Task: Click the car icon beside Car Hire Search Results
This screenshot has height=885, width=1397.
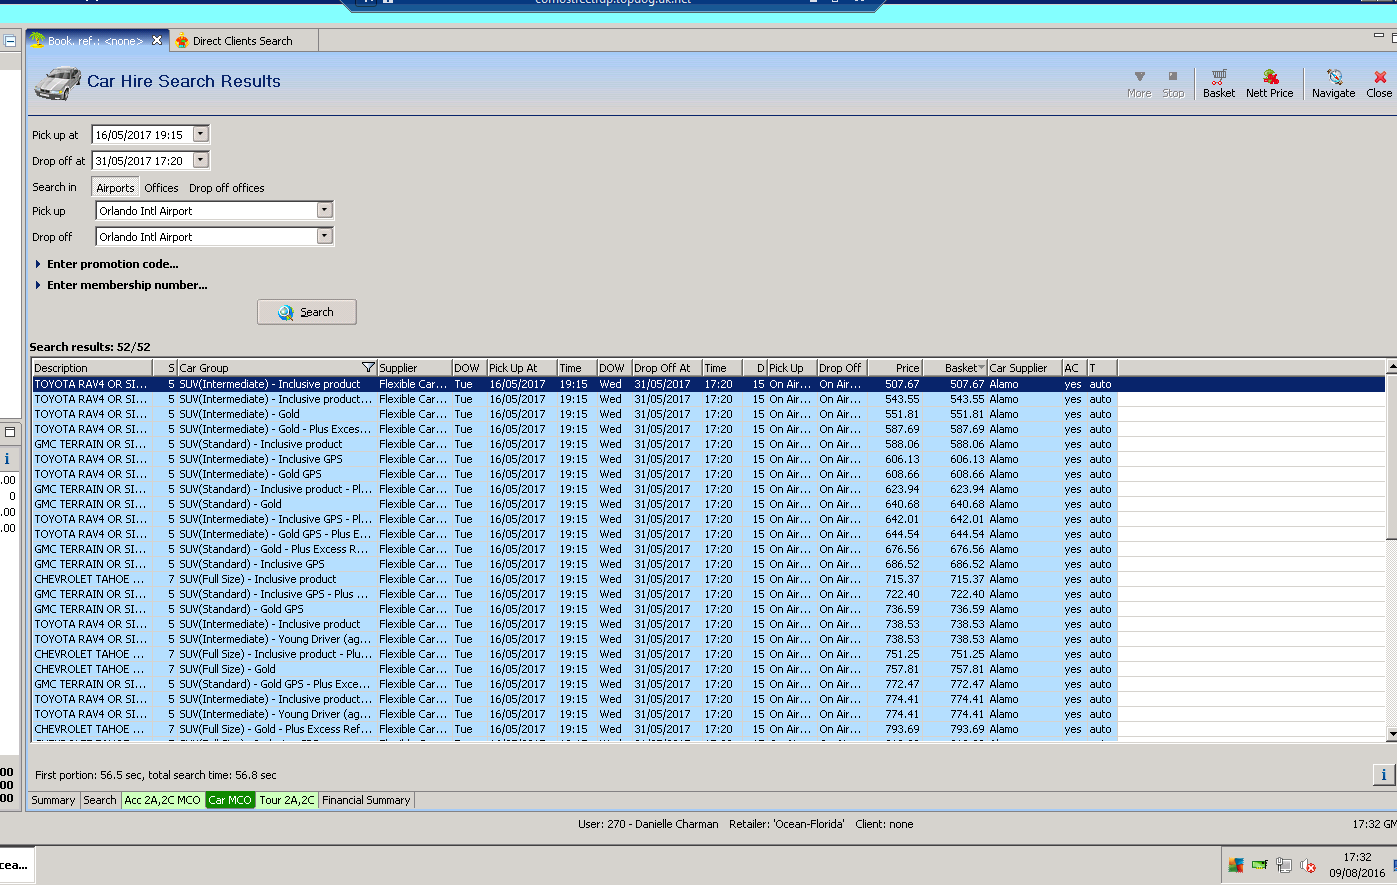Action: 57,82
